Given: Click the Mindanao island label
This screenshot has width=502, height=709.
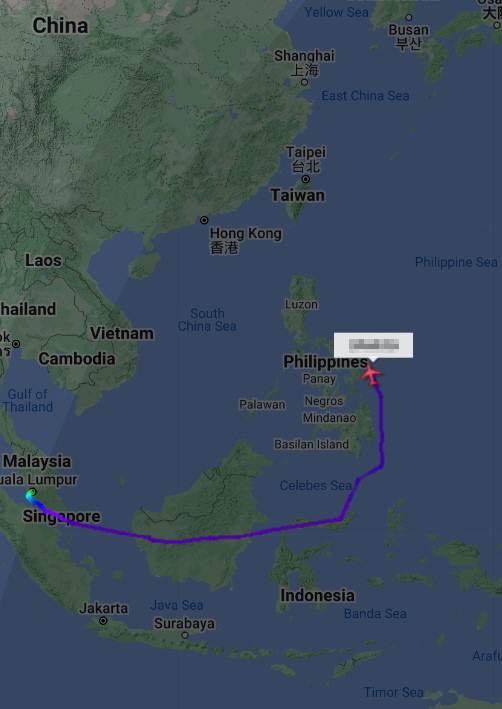Looking at the screenshot, I should point(329,418).
